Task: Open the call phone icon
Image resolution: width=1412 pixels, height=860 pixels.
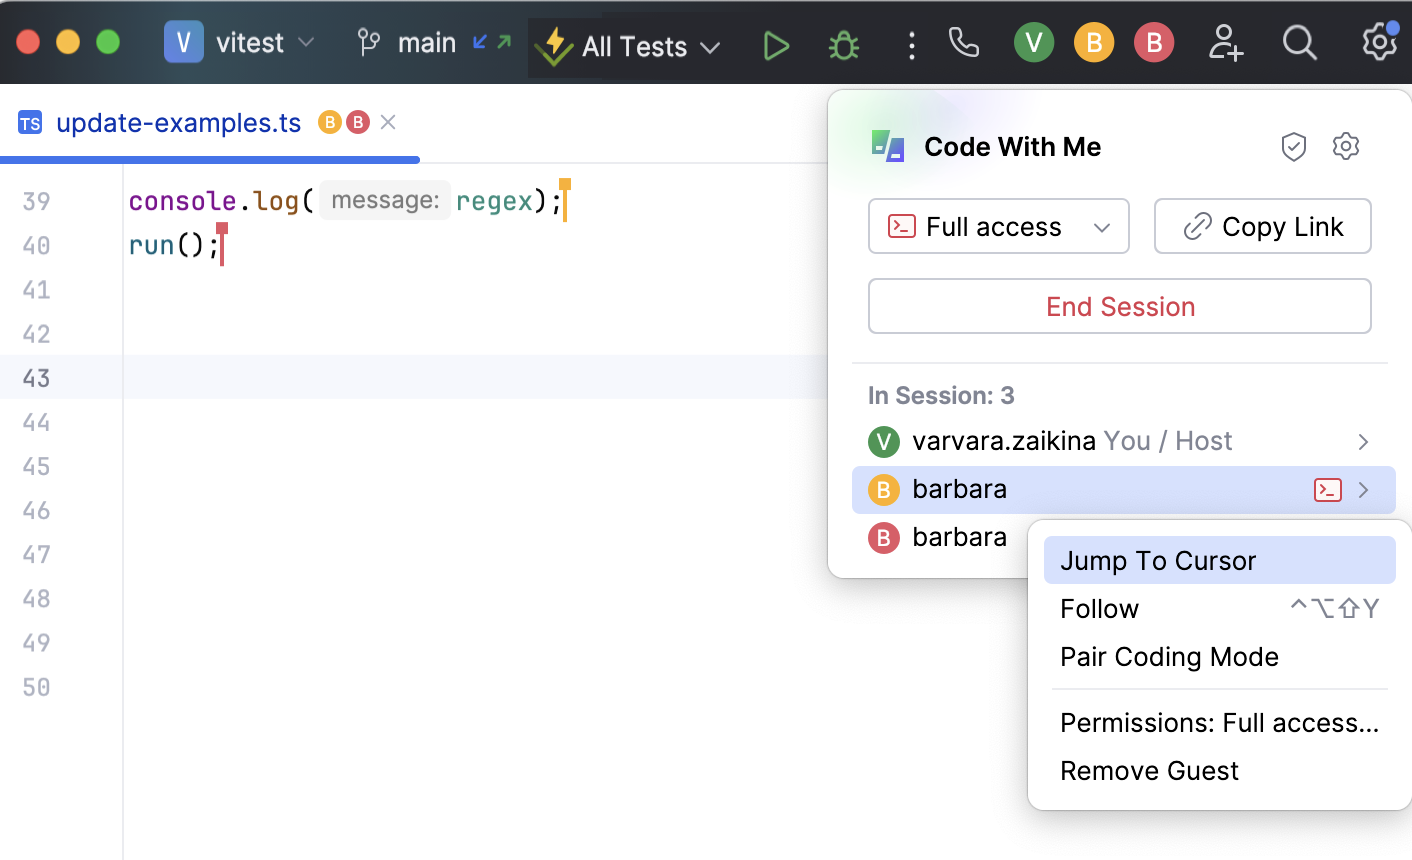Action: tap(964, 43)
